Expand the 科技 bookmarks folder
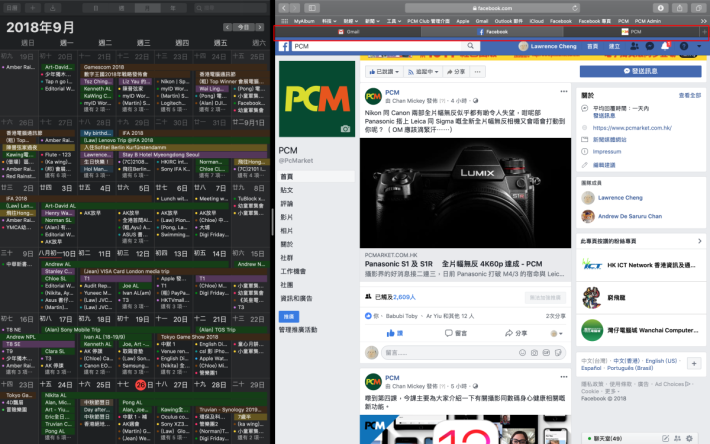 point(329,21)
